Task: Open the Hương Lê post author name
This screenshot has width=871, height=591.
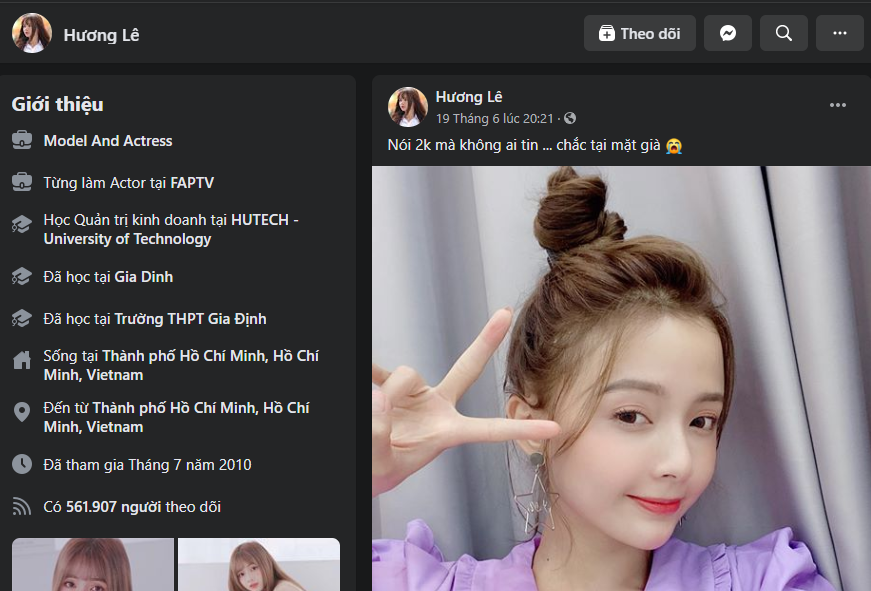Action: [469, 97]
